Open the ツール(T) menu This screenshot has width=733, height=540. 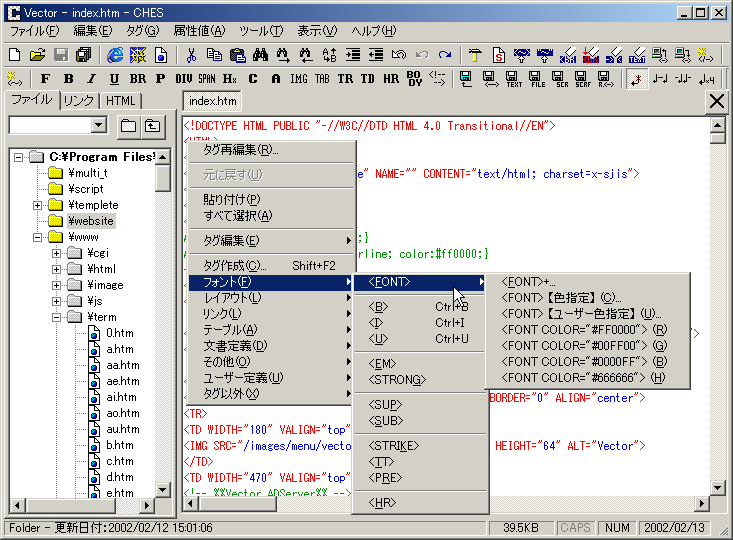261,31
